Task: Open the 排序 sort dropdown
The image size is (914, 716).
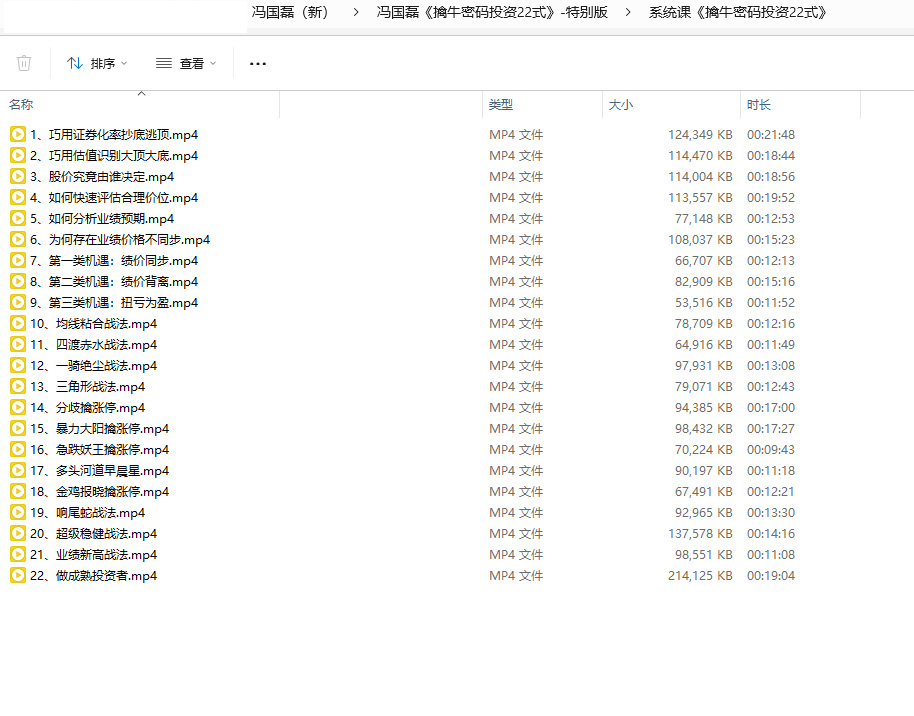Action: (x=97, y=63)
